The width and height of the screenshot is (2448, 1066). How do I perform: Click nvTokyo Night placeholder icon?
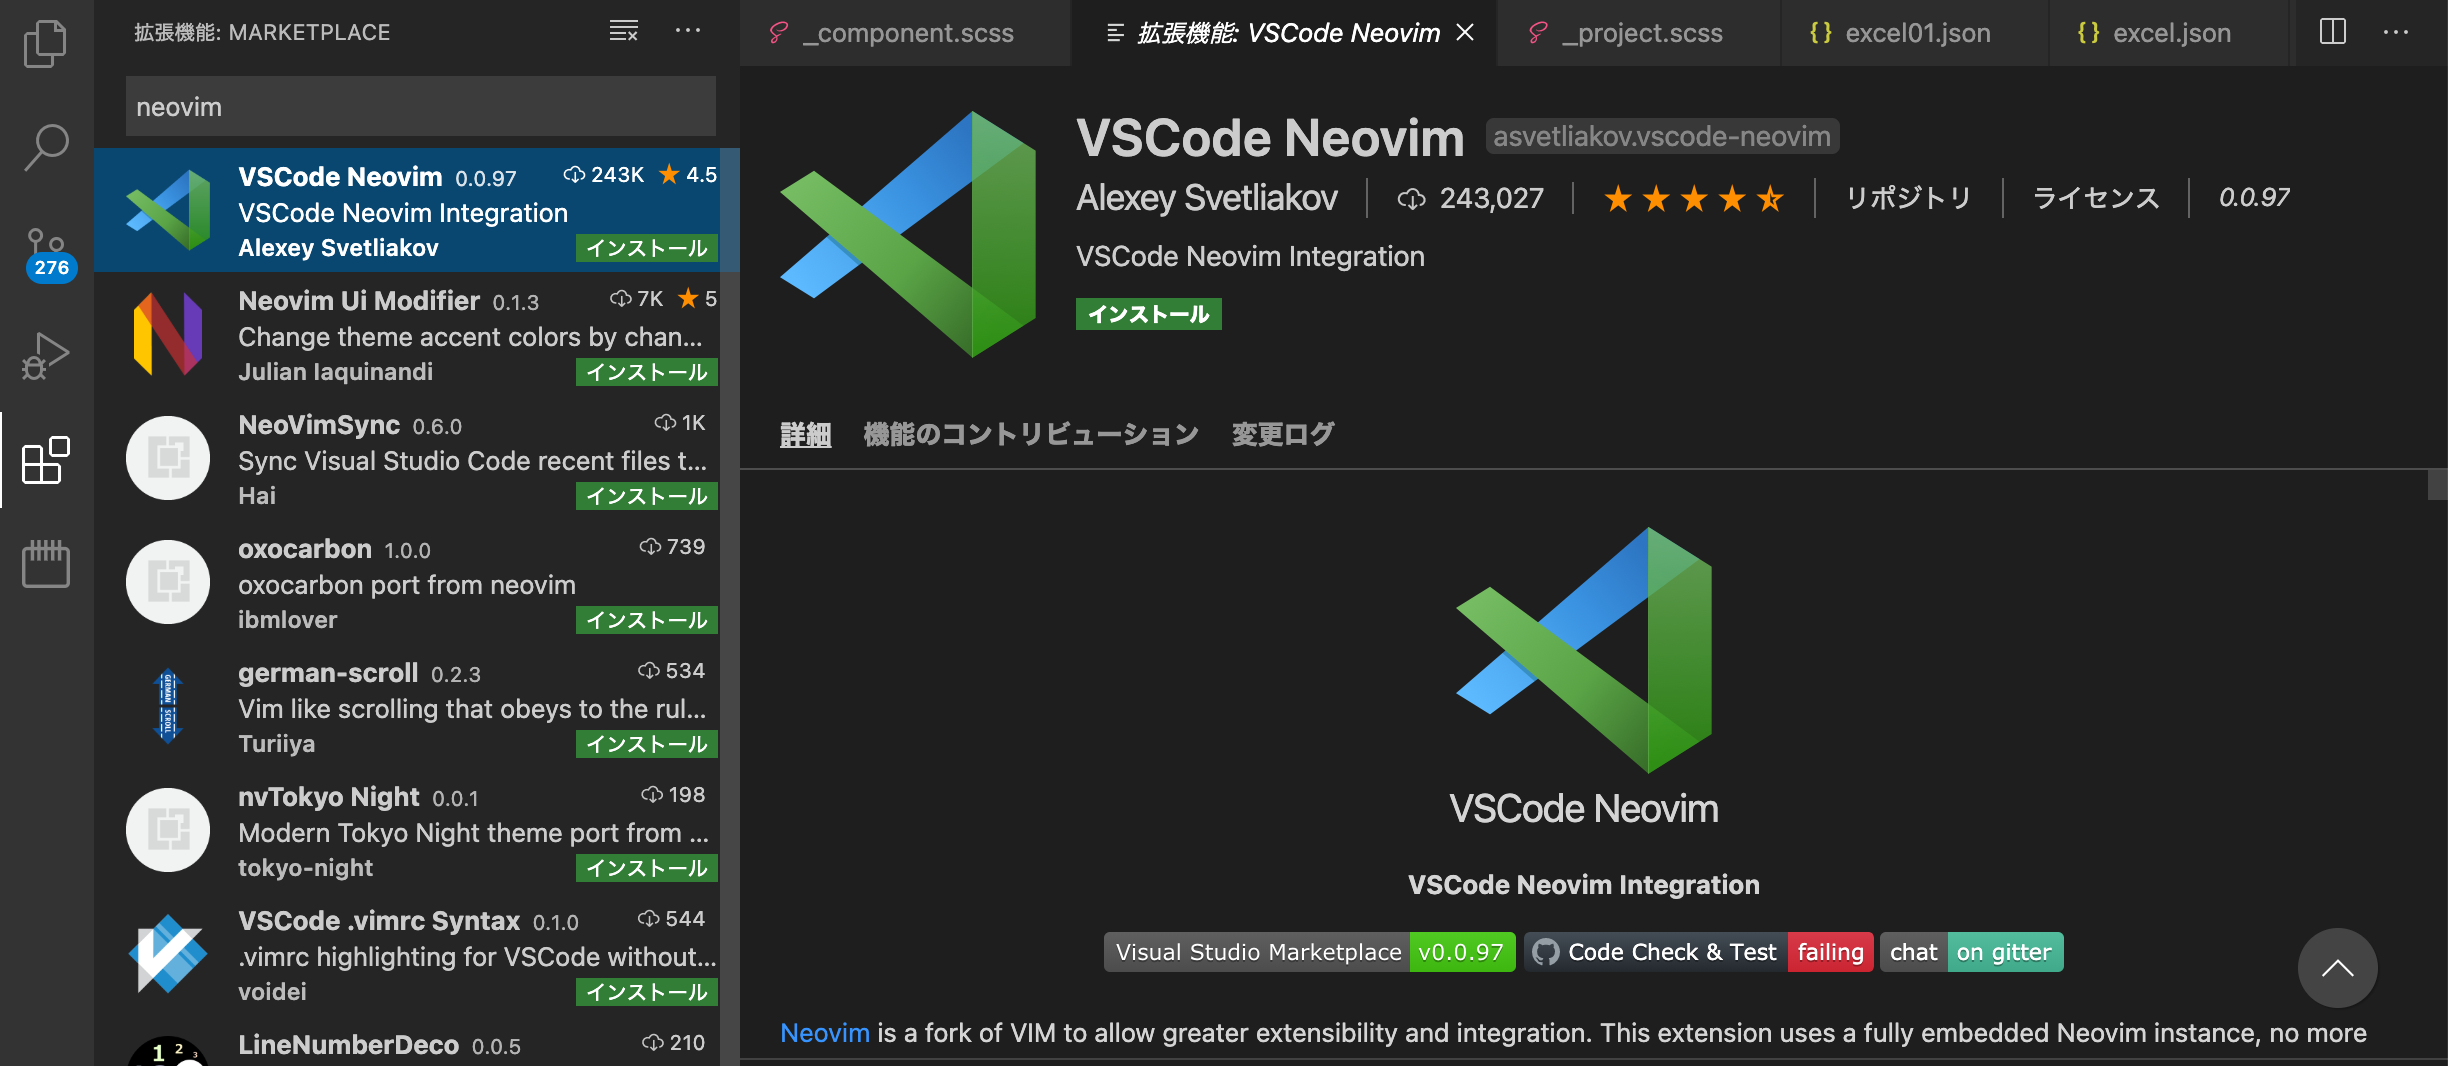coord(168,830)
